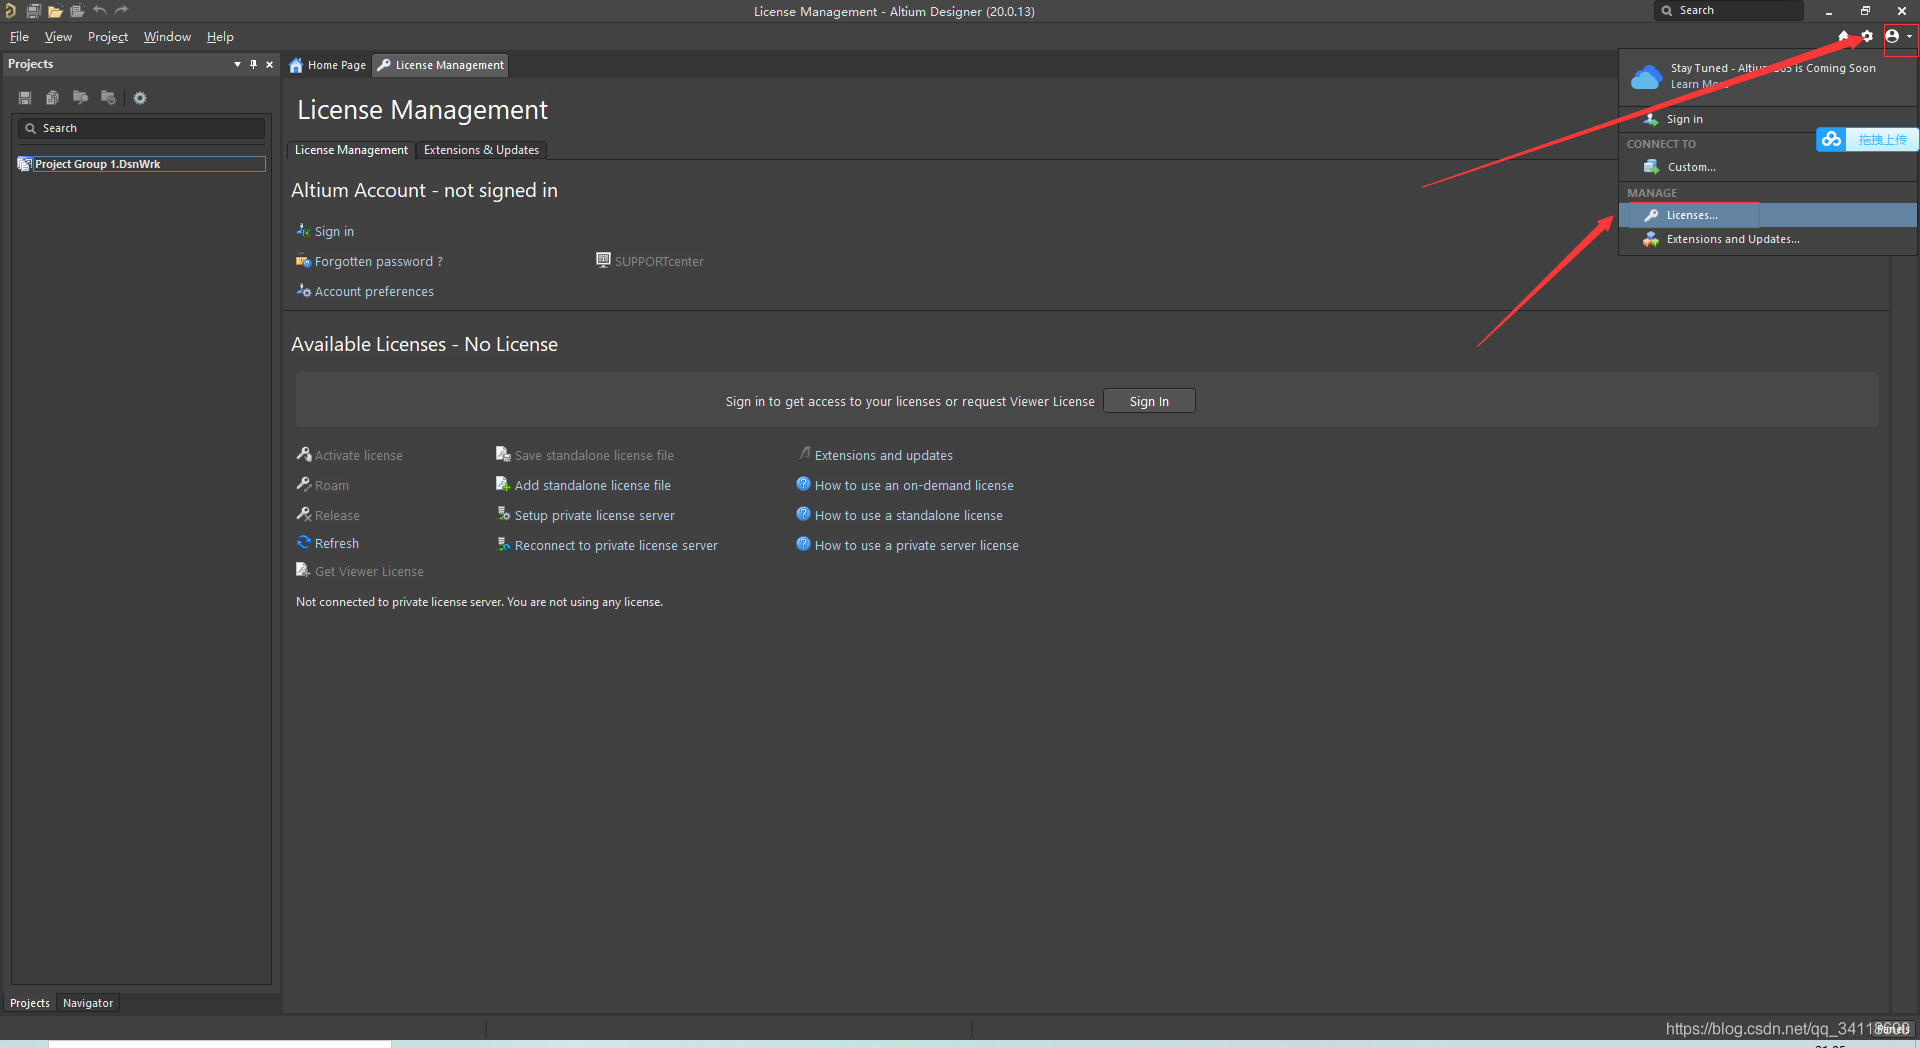The image size is (1920, 1048).
Task: Pin the Projects panel
Action: point(253,64)
